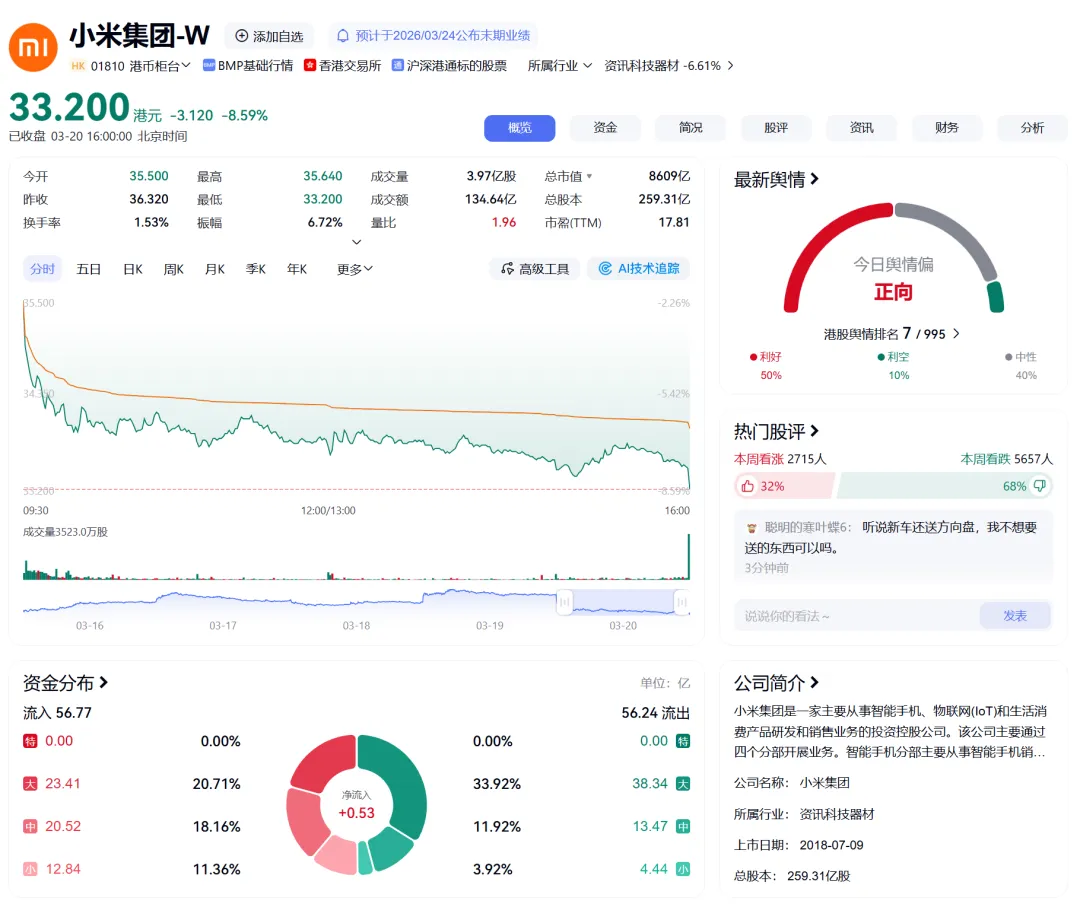Select the 利好 sentiment legend dot

click(x=753, y=357)
